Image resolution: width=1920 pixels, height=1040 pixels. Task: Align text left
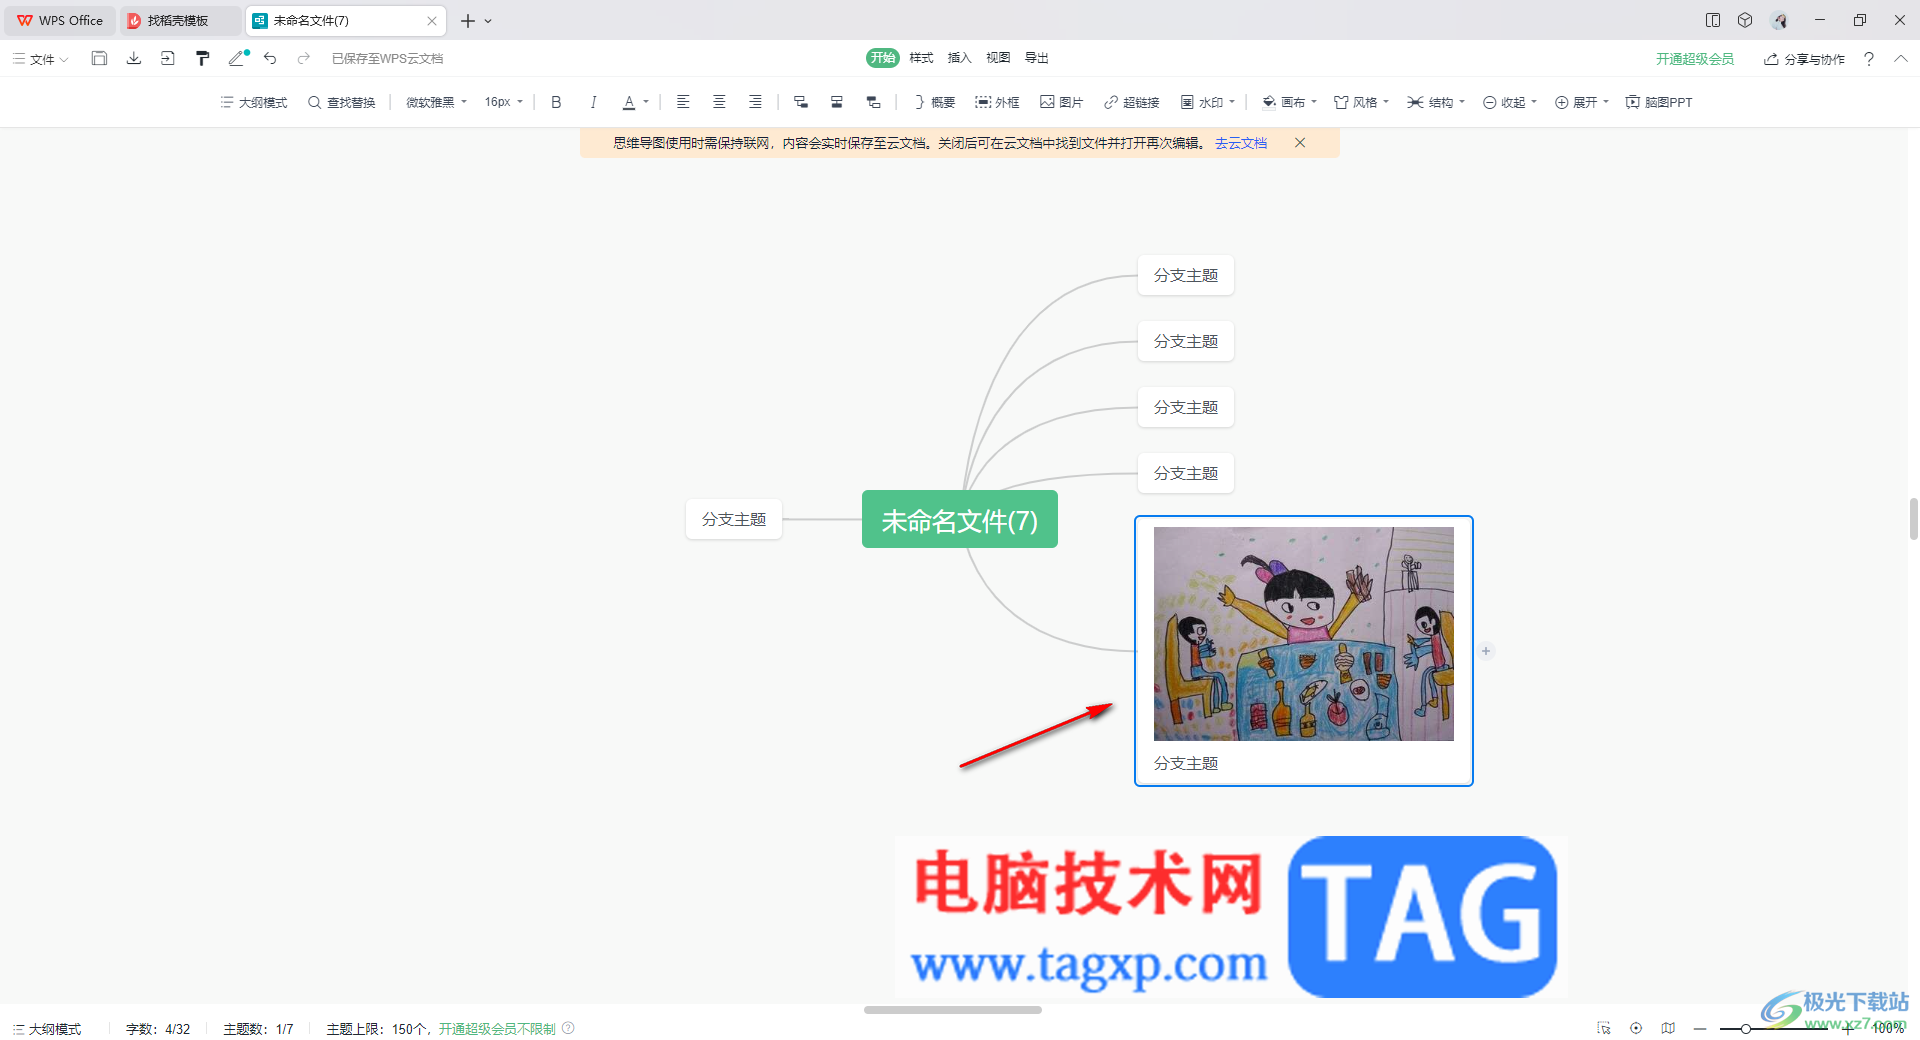click(x=683, y=102)
